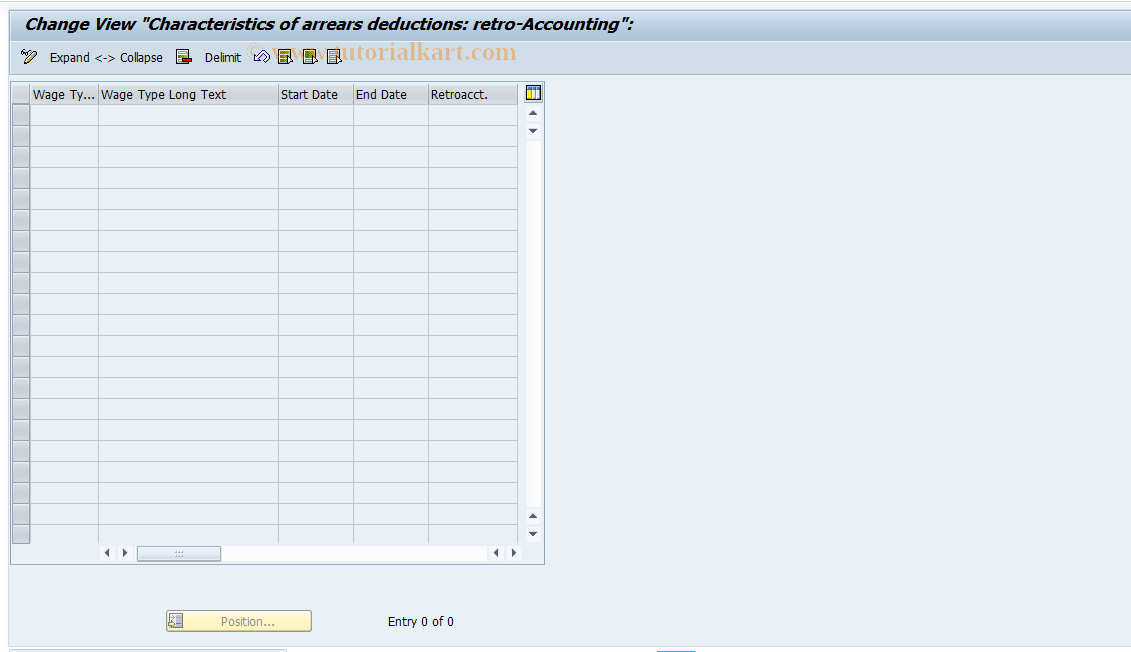Click the deselect all icon

pyautogui.click(x=334, y=57)
